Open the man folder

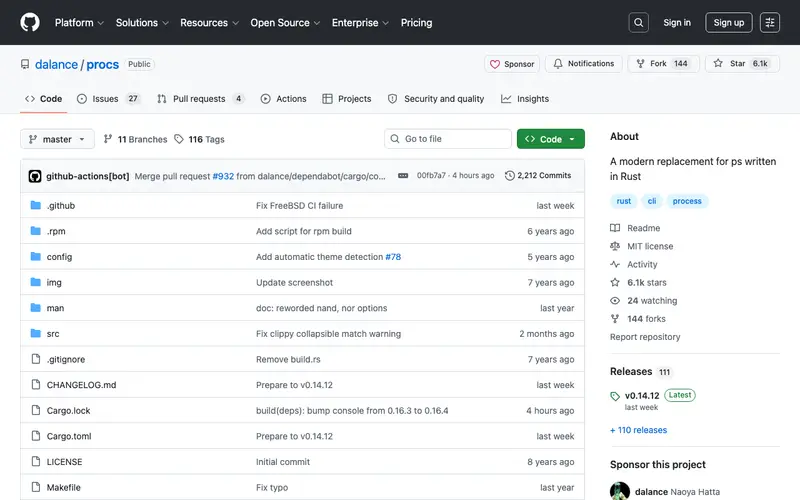(55, 308)
